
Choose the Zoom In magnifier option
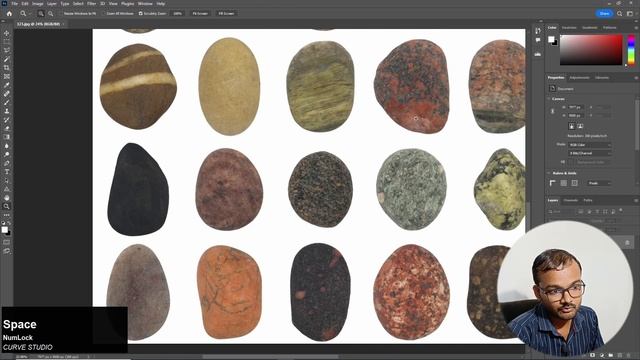[x=41, y=13]
